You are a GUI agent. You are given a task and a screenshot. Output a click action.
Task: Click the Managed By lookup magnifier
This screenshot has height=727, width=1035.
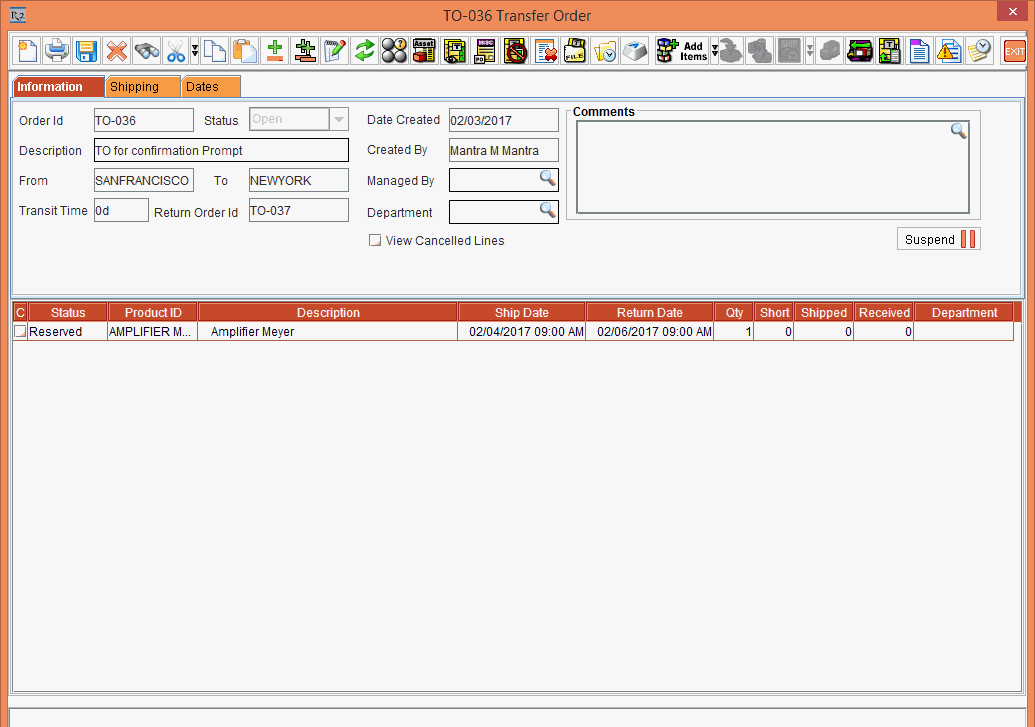(x=547, y=178)
